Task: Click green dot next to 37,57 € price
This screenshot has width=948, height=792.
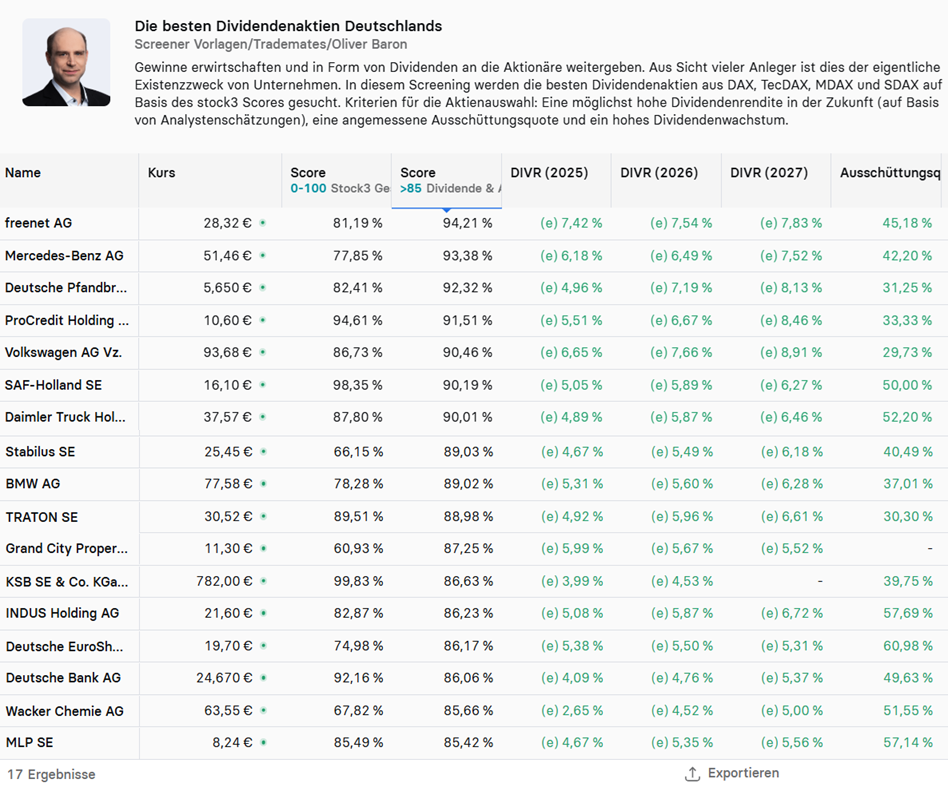Action: [x=262, y=417]
